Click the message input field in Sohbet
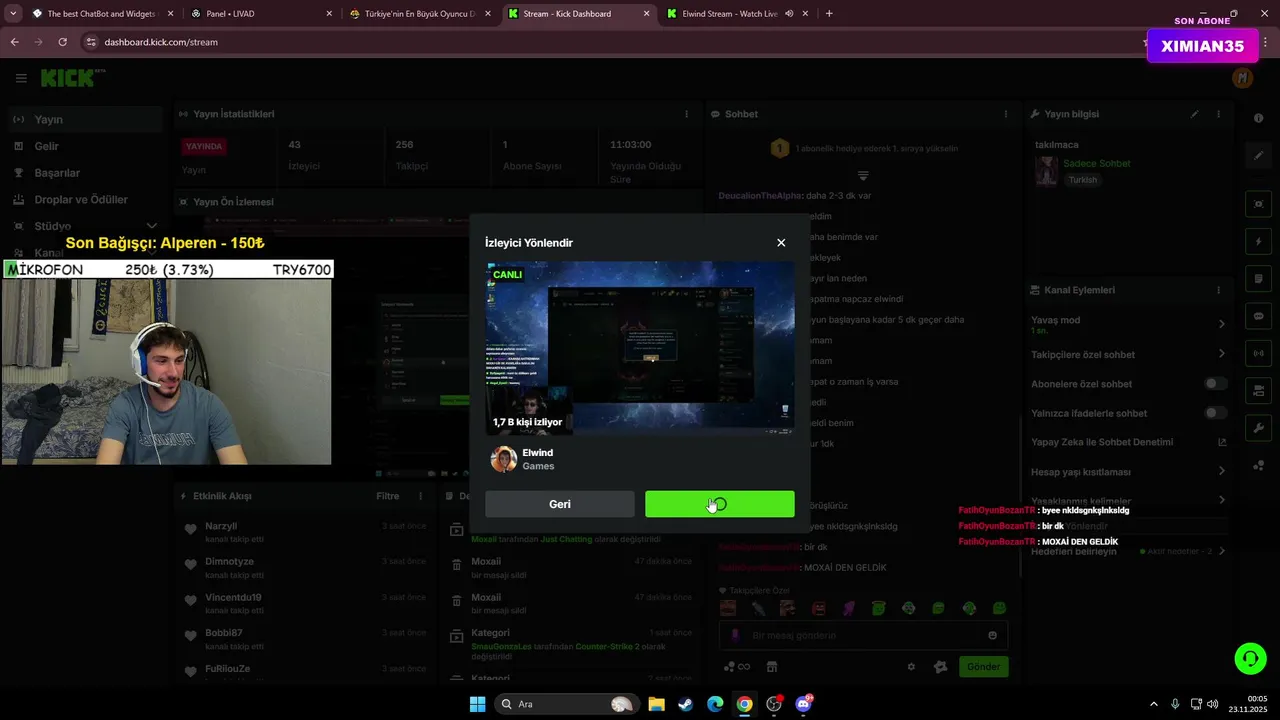This screenshot has height=720, width=1280. 863,635
